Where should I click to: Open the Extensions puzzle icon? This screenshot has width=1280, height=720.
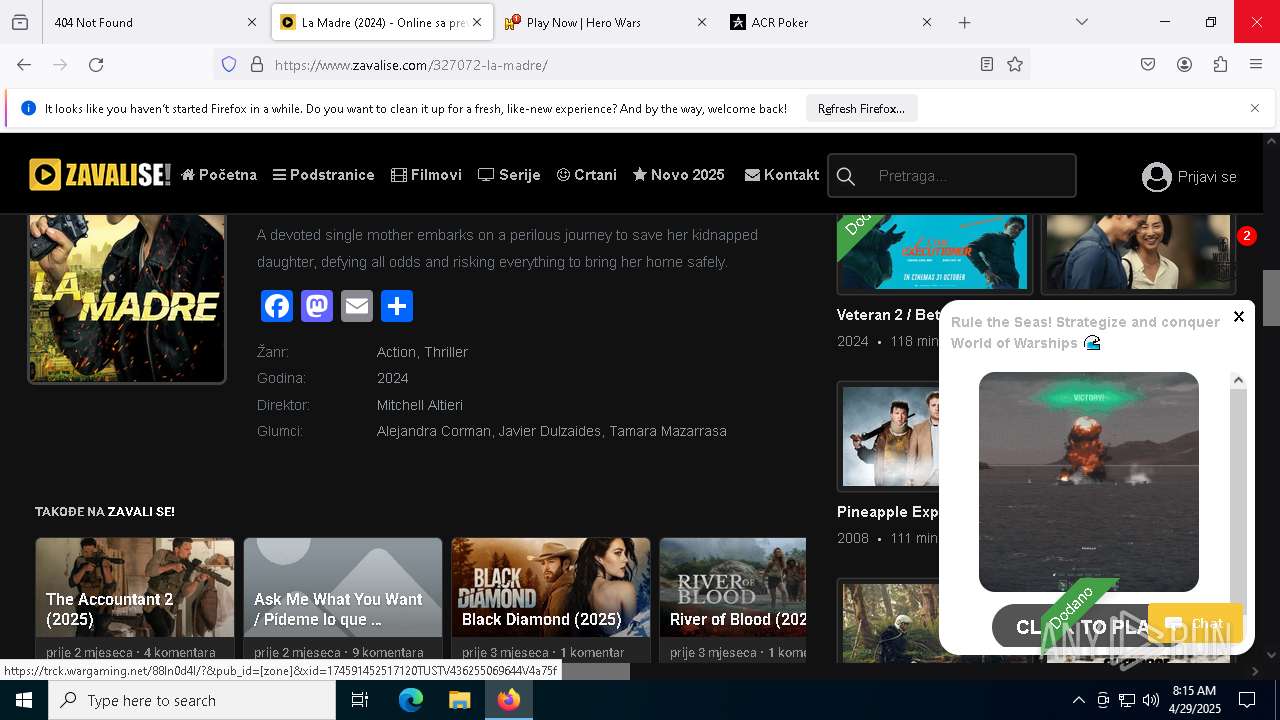tap(1220, 64)
